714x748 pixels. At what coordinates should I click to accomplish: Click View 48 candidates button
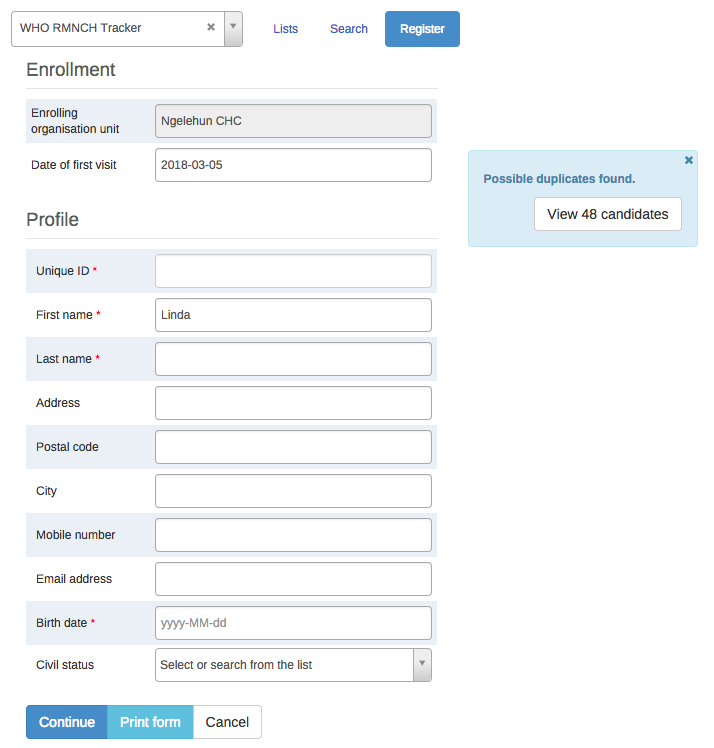pyautogui.click(x=608, y=214)
